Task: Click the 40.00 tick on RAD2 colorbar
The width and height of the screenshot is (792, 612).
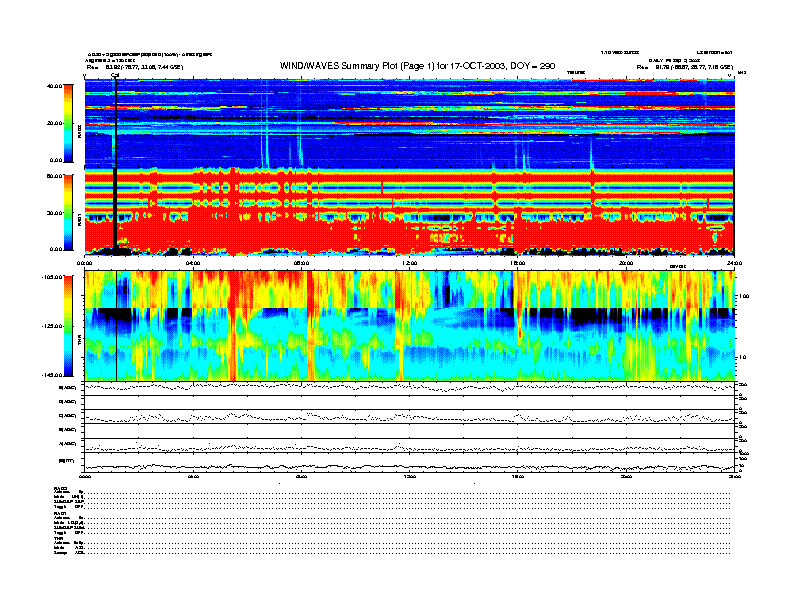Action: click(54, 86)
